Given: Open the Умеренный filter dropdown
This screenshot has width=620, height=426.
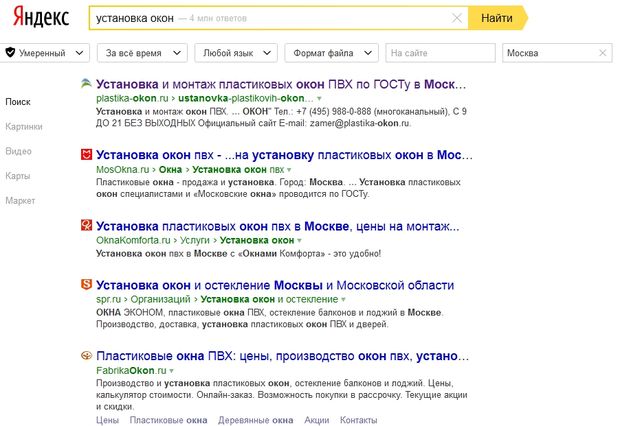Looking at the screenshot, I should pyautogui.click(x=45, y=53).
